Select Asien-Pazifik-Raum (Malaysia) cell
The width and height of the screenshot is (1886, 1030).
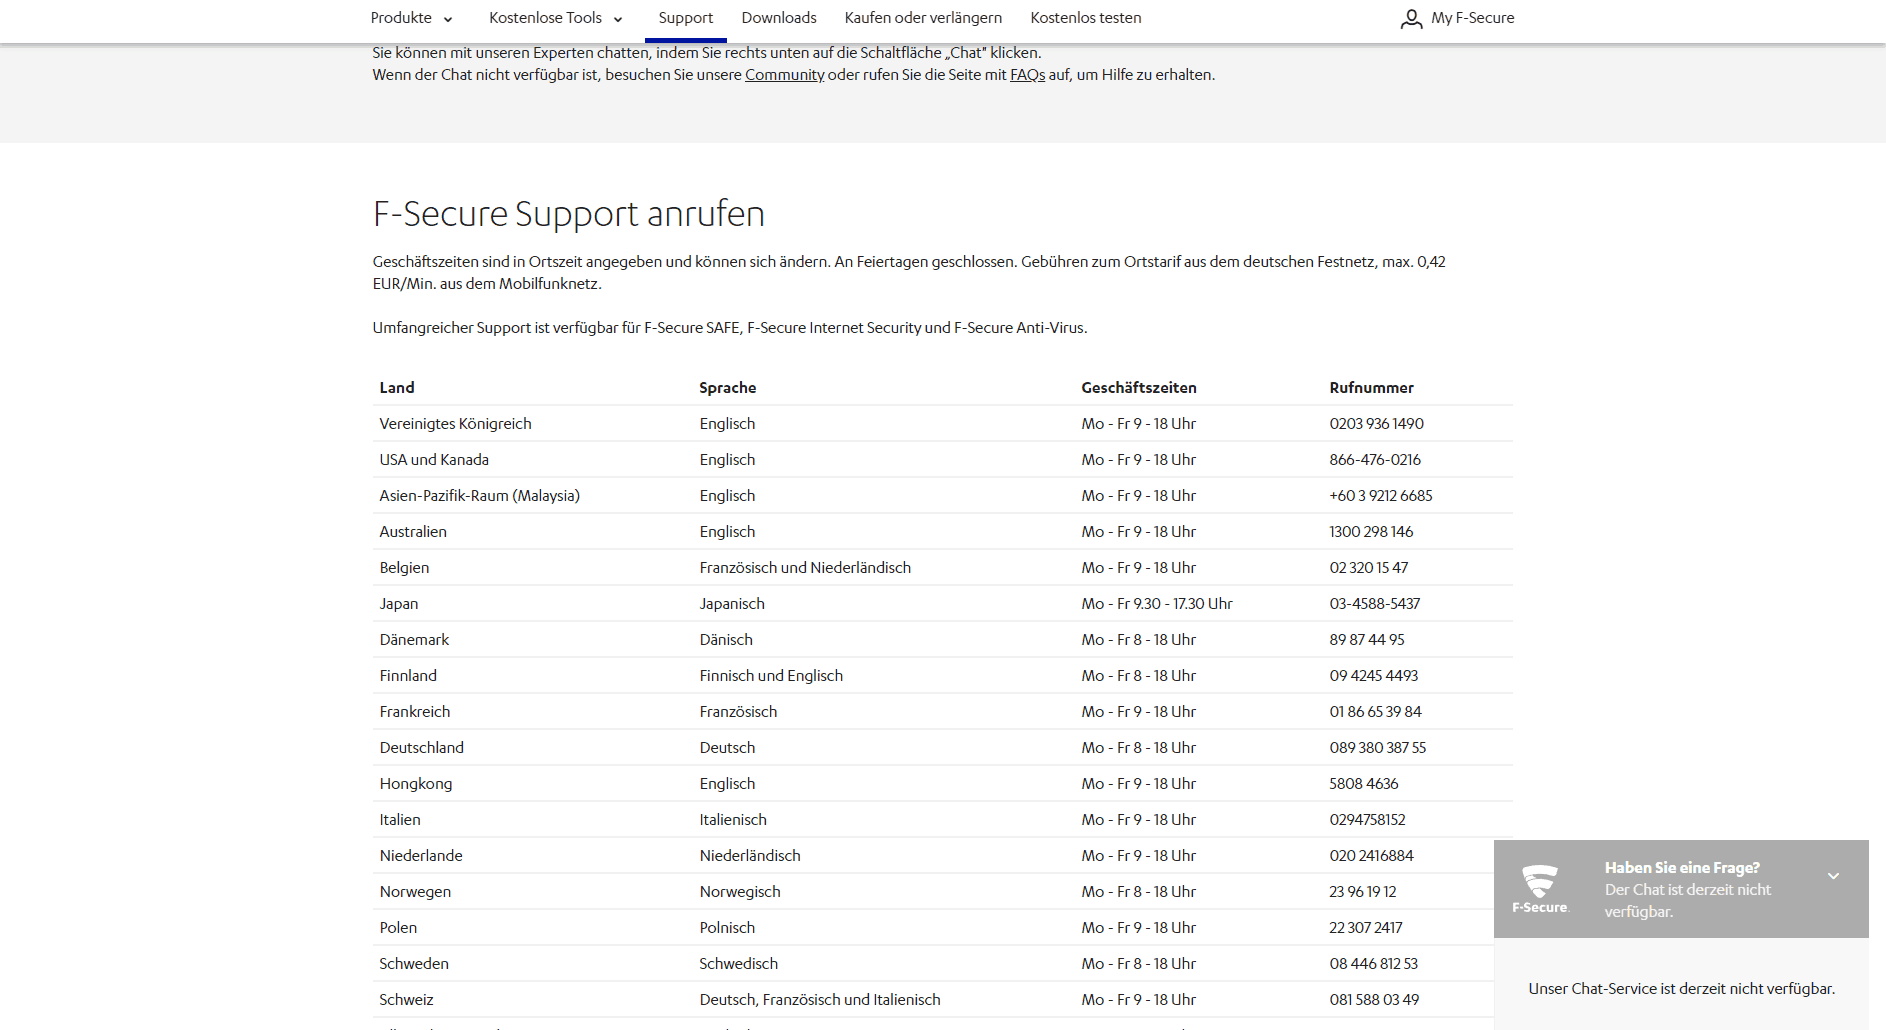(x=480, y=496)
